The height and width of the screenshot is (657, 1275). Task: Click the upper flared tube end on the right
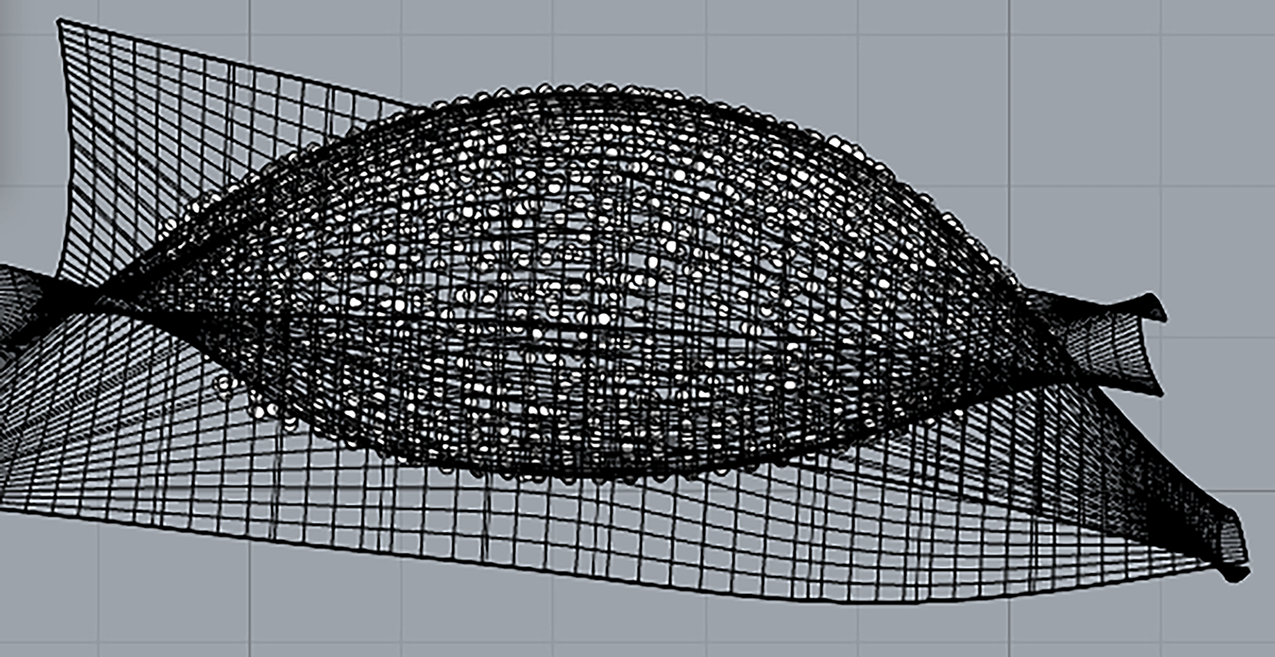click(1154, 308)
